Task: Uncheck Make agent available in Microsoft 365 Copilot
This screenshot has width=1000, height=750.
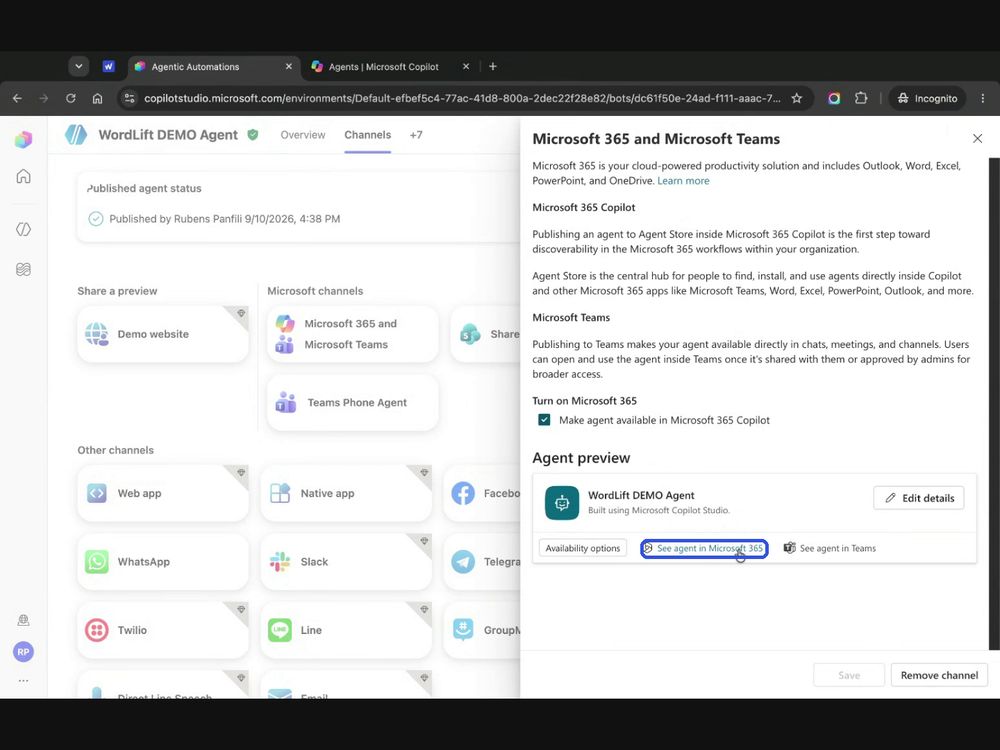Action: pyautogui.click(x=544, y=420)
